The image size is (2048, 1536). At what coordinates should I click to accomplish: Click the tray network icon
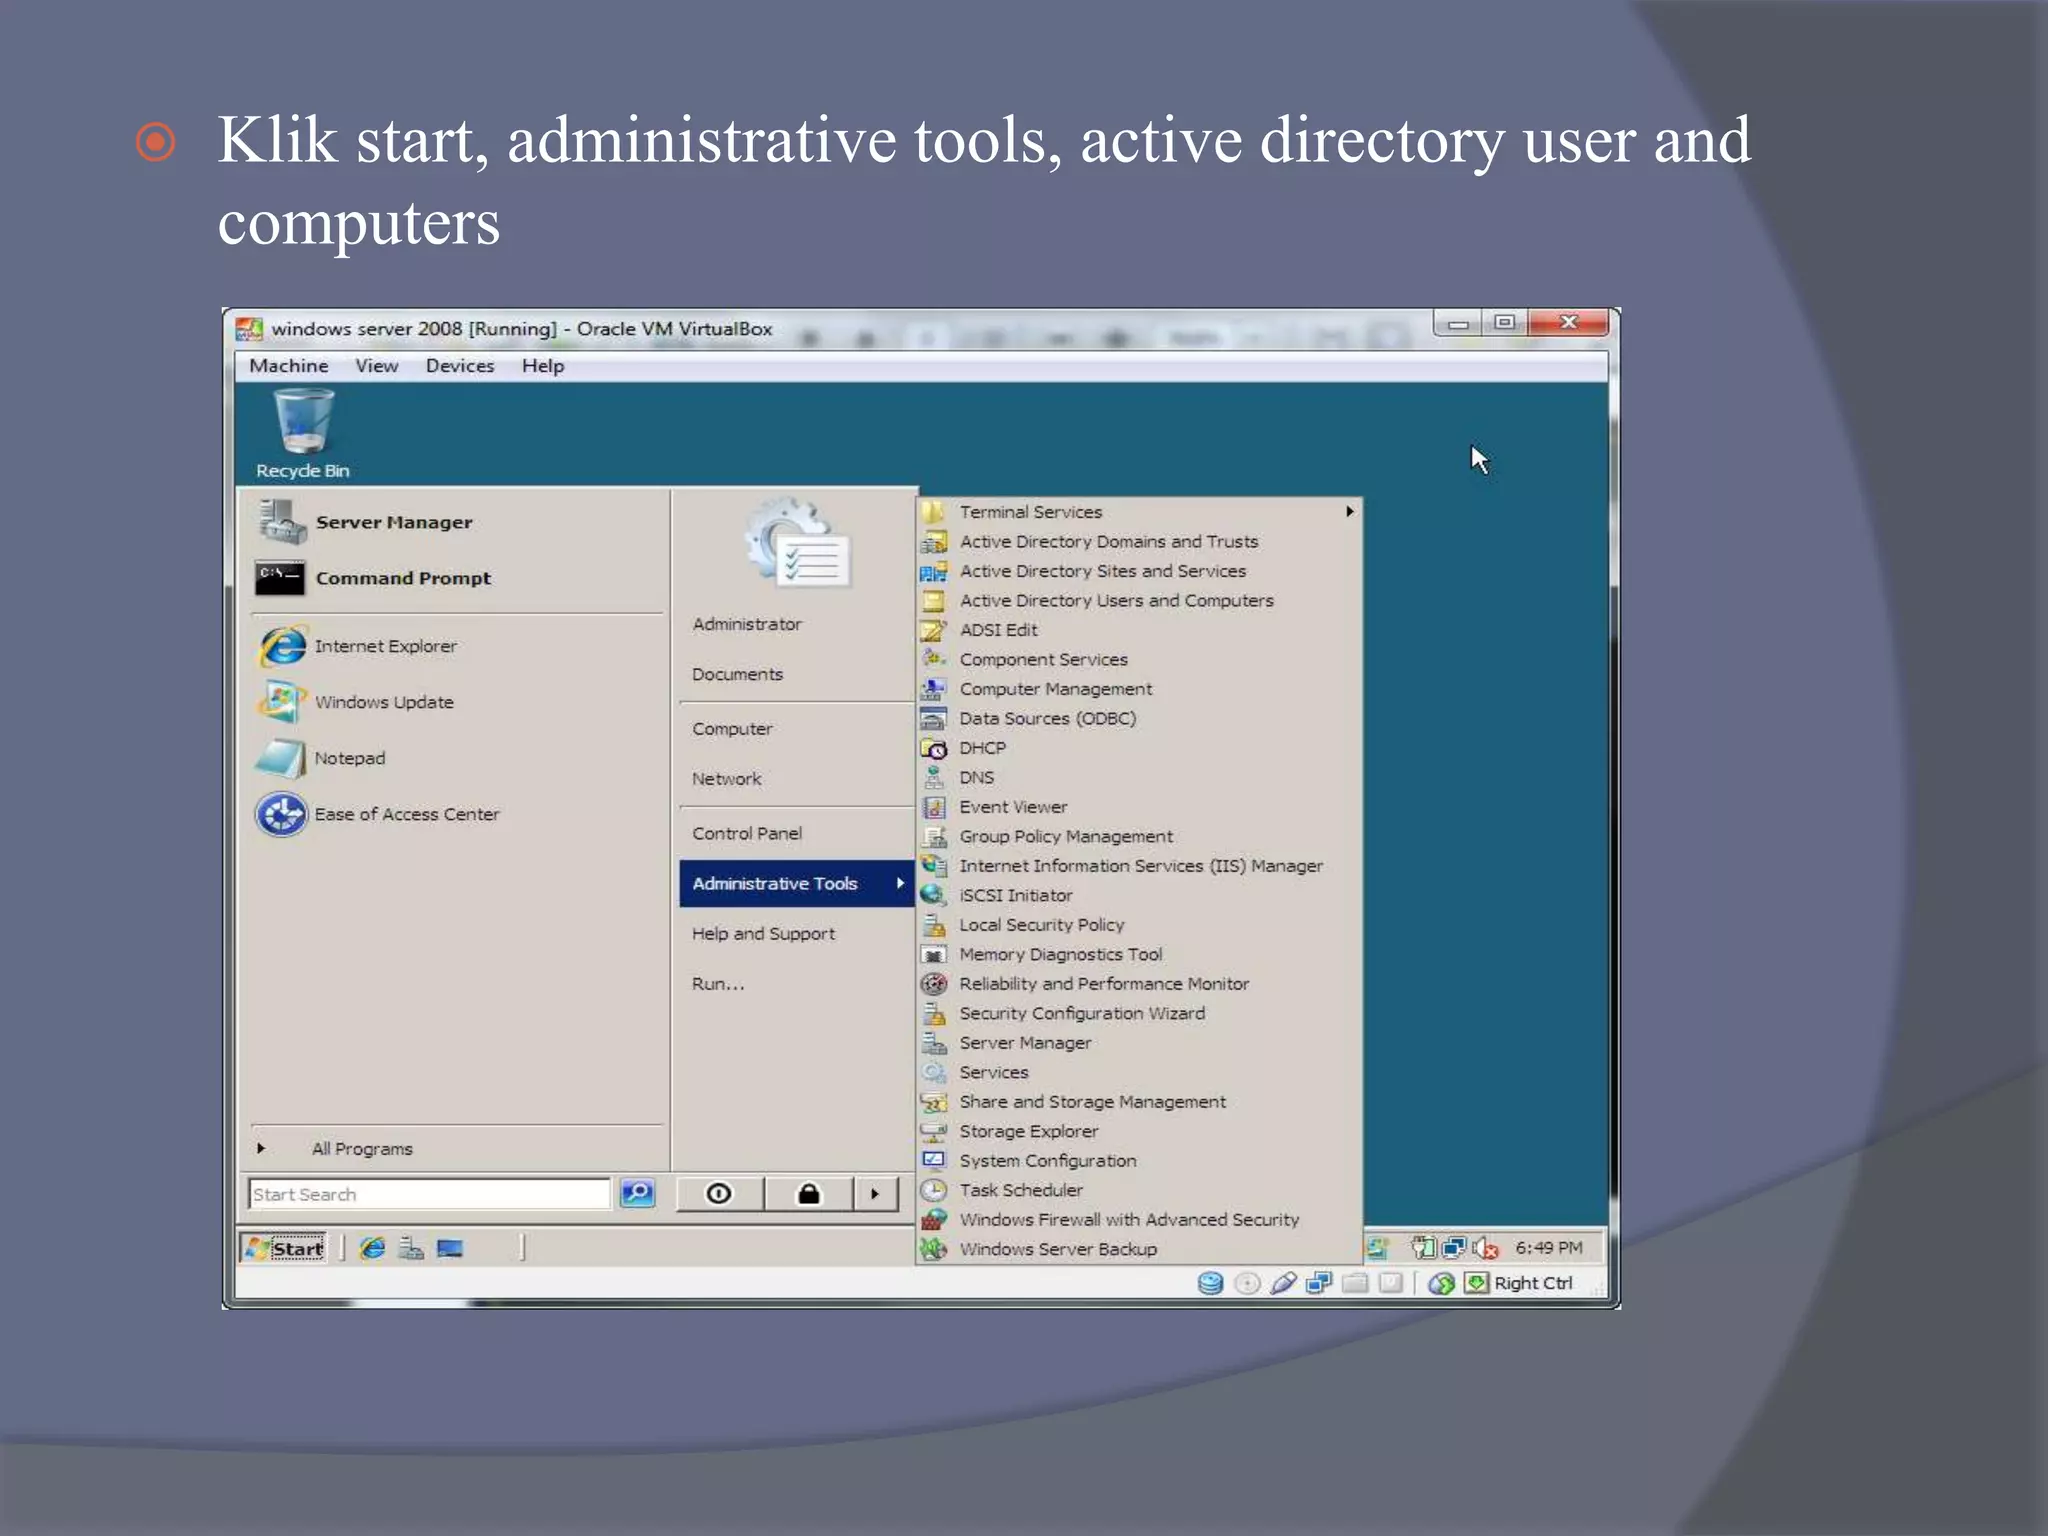click(x=1453, y=1248)
